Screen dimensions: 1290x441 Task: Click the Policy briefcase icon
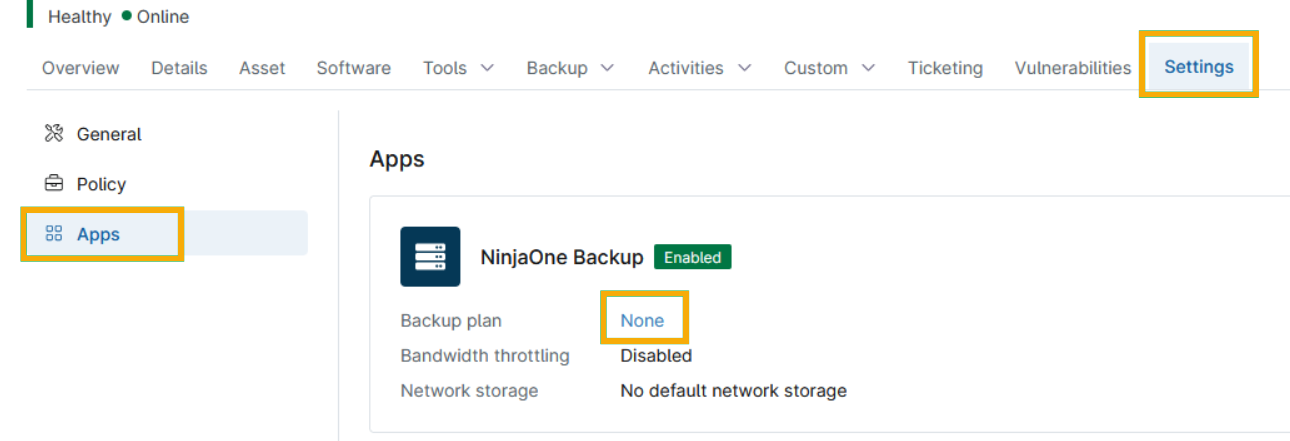54,184
